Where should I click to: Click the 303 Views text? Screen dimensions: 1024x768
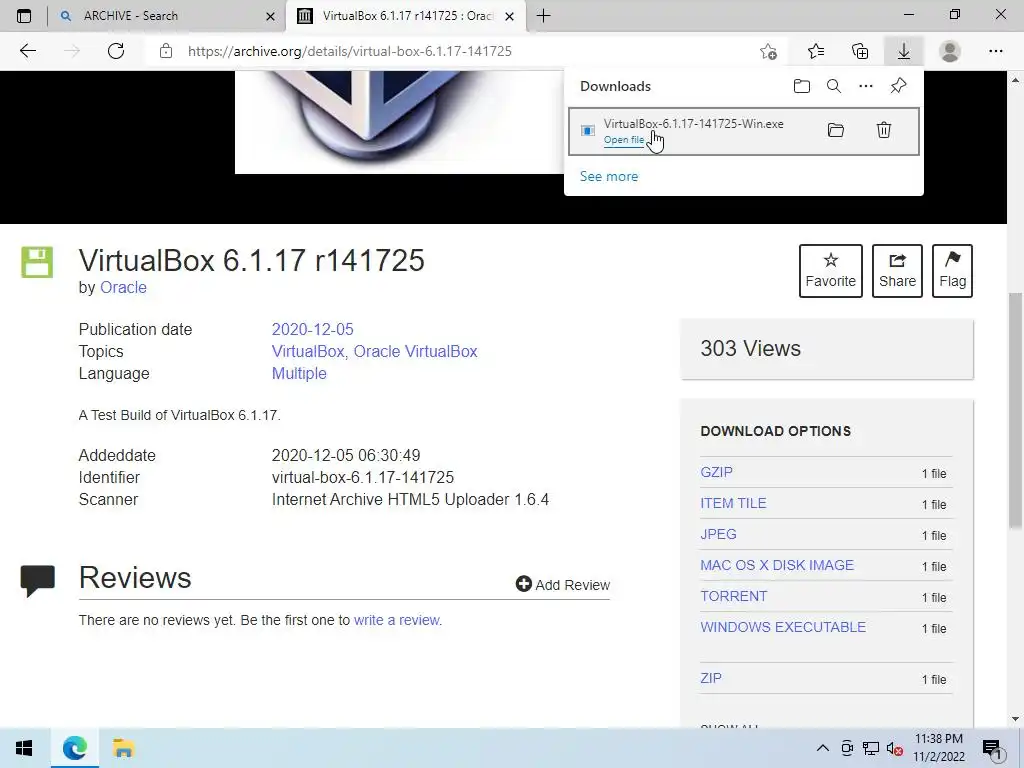[x=750, y=348]
